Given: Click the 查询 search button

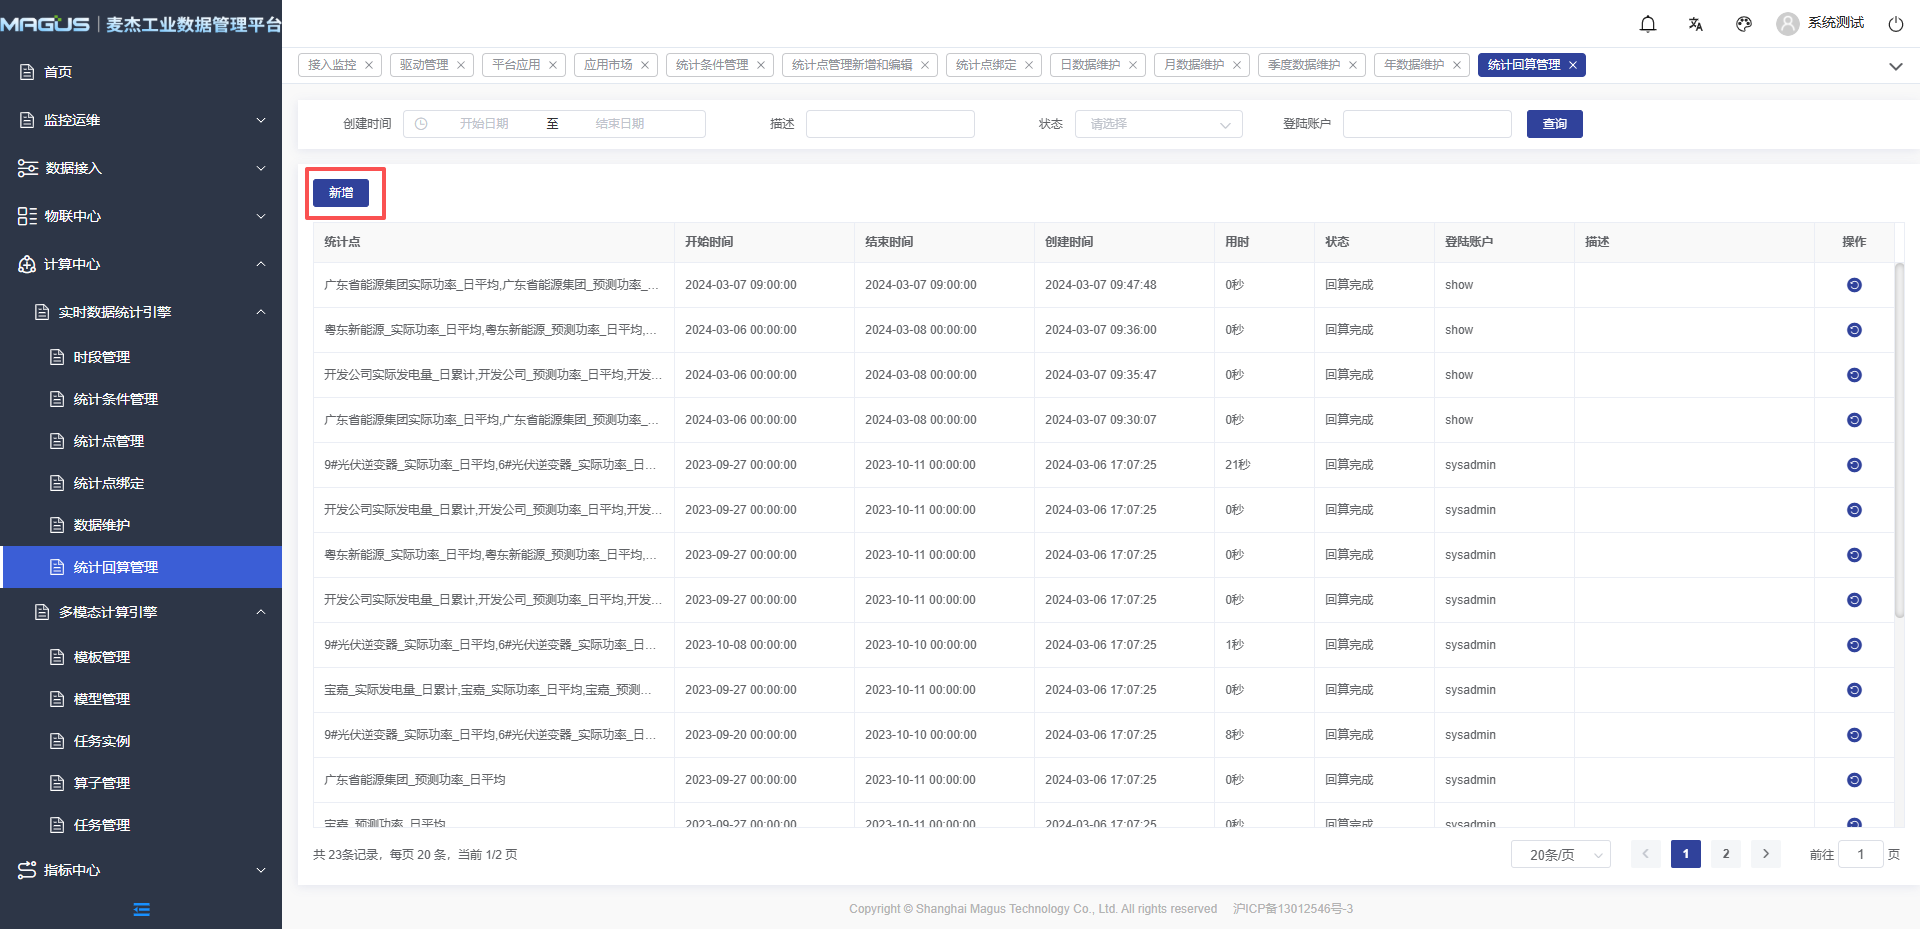Looking at the screenshot, I should [1554, 124].
